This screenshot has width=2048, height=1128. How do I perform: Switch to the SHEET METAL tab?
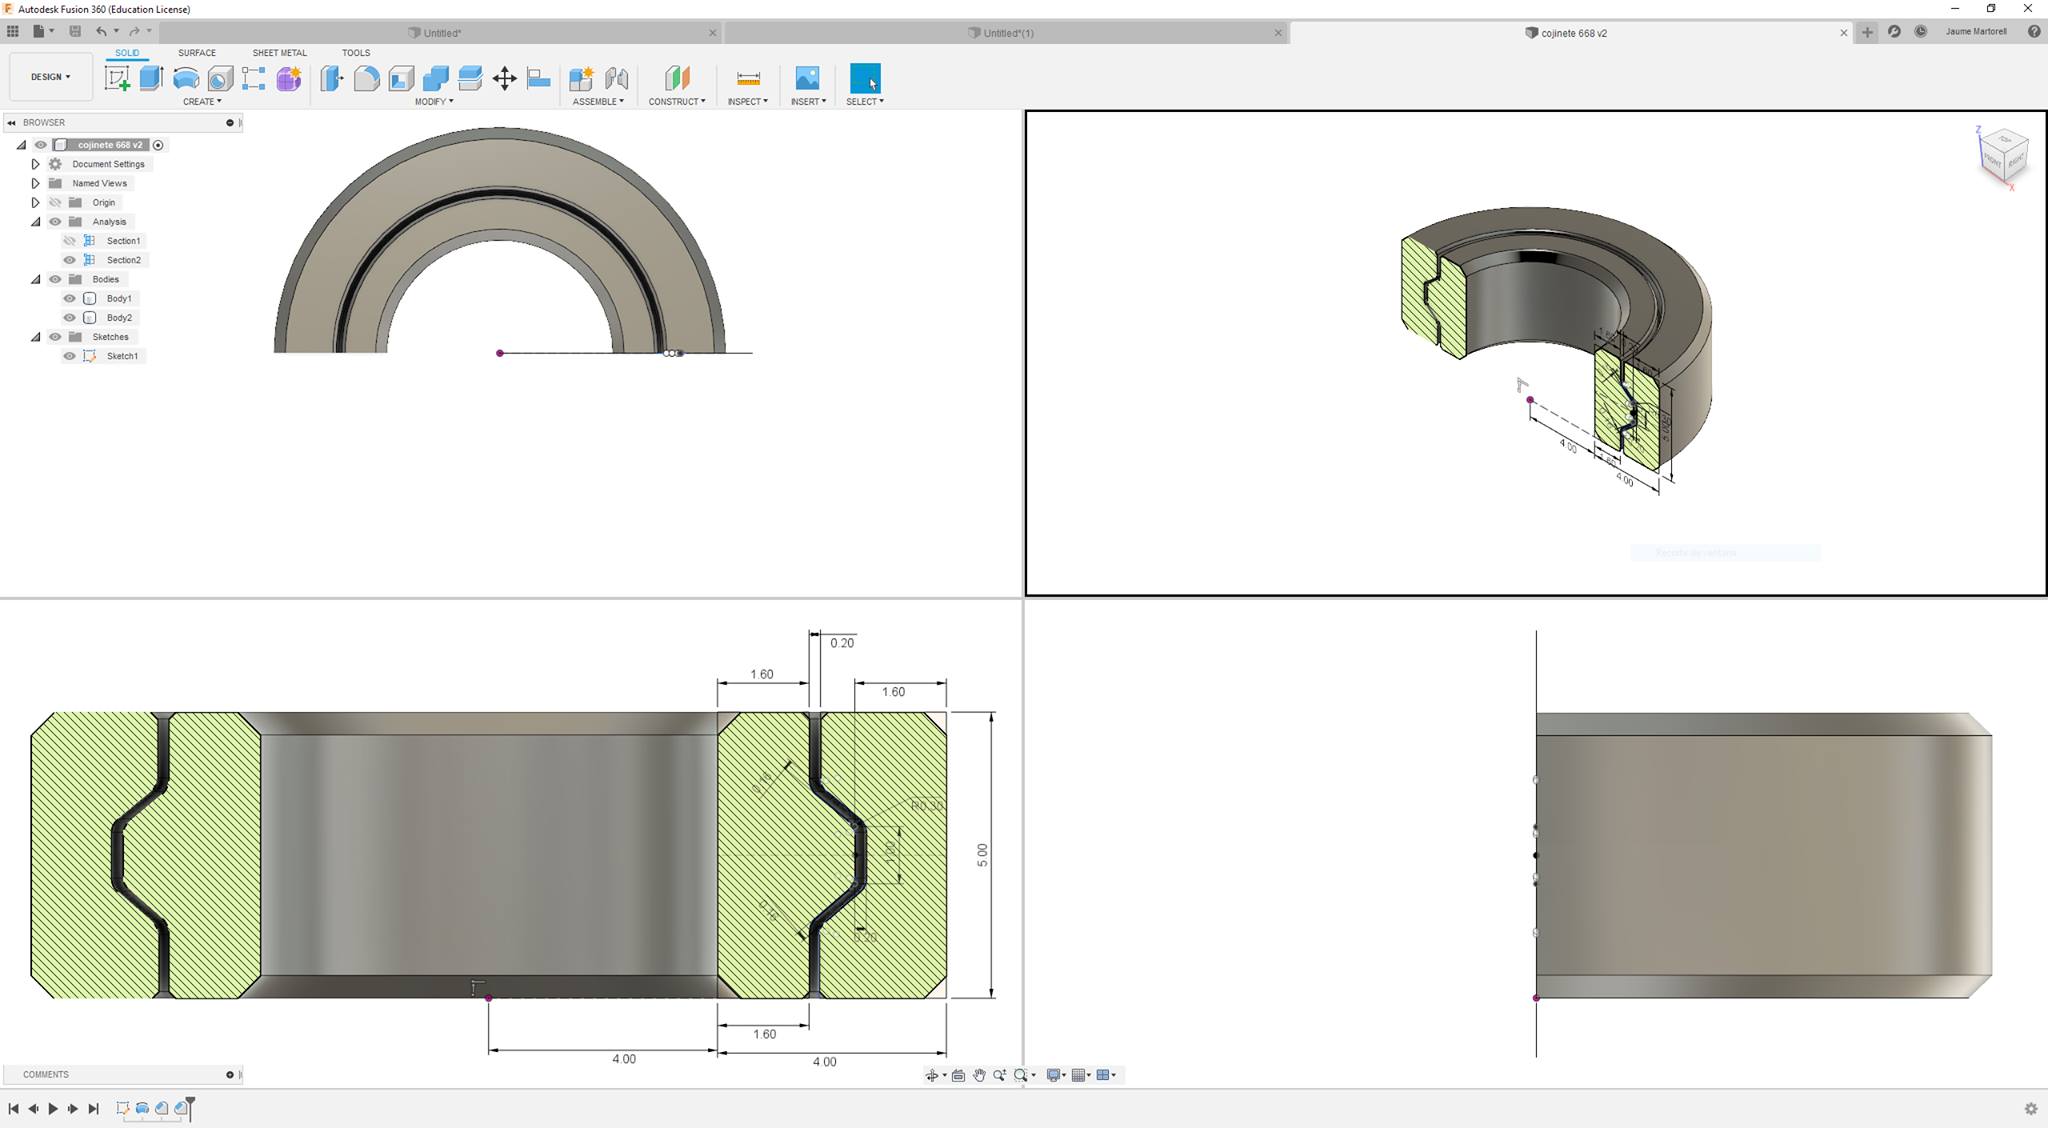coord(280,53)
